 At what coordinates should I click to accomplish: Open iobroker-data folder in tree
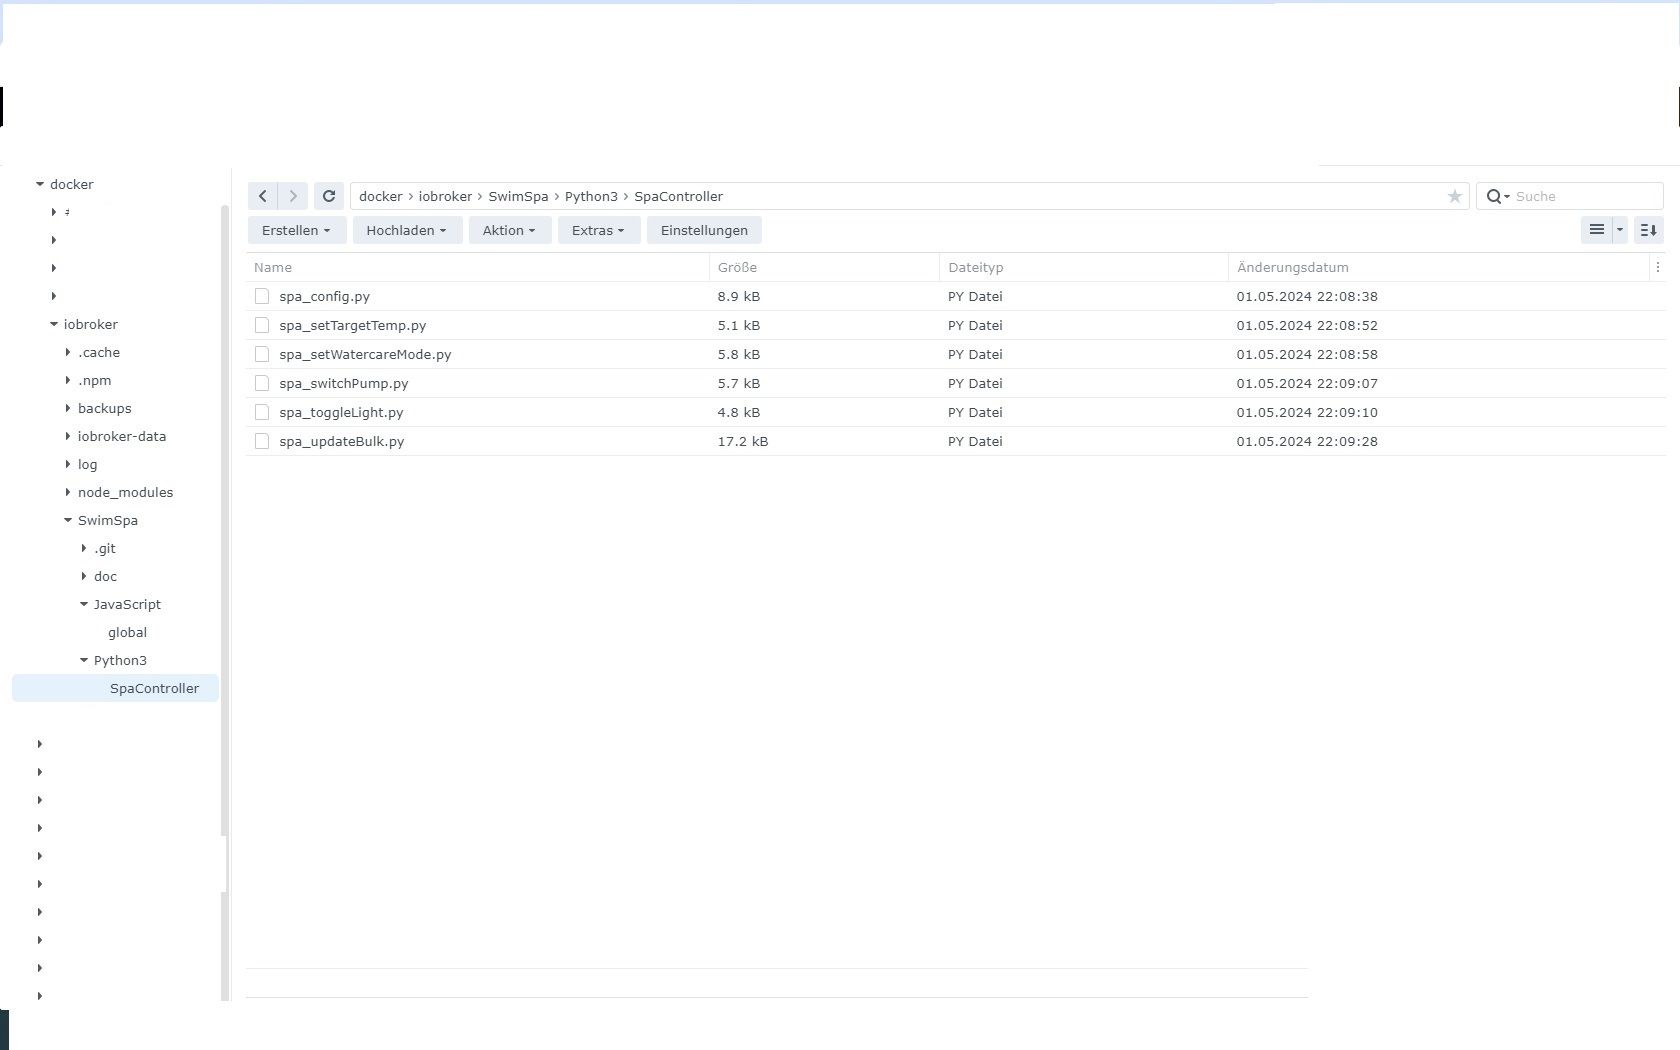pyautogui.click(x=122, y=436)
